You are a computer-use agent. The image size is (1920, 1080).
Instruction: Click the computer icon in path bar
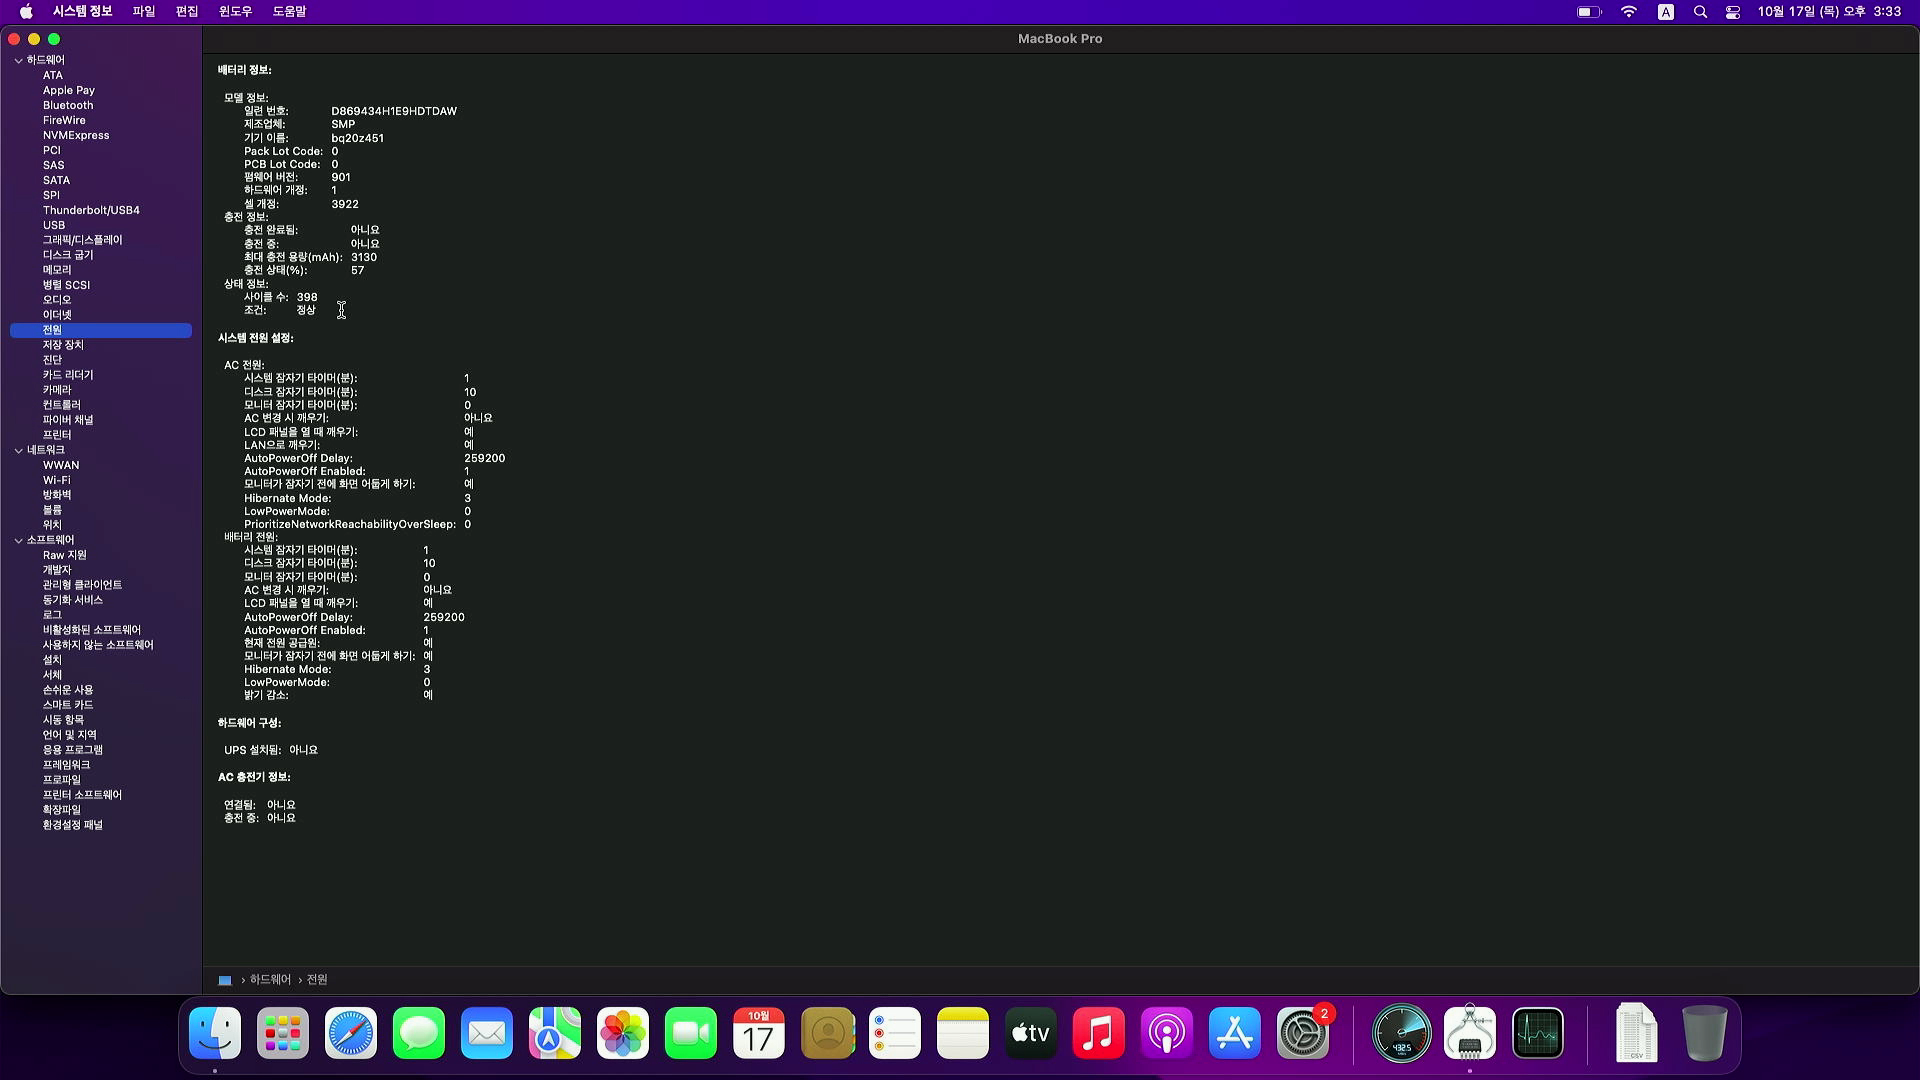point(225,980)
